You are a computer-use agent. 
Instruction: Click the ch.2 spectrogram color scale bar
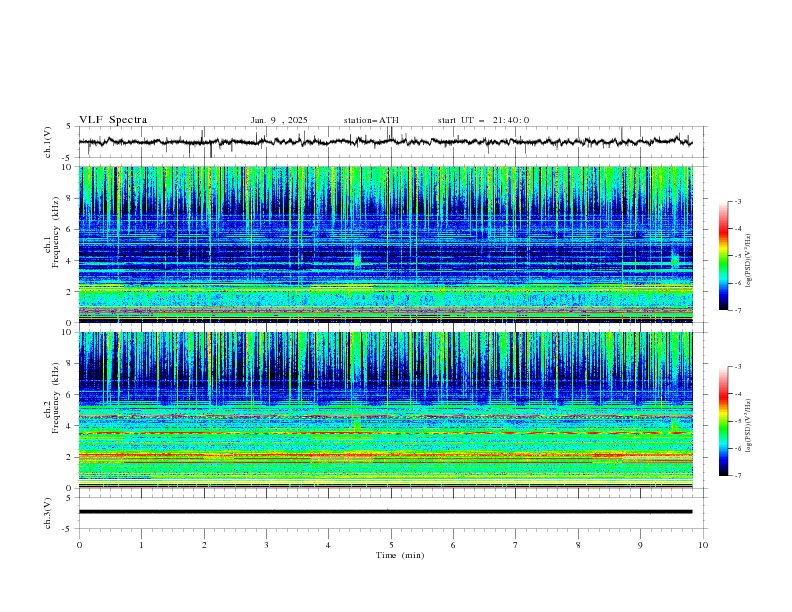tap(723, 421)
